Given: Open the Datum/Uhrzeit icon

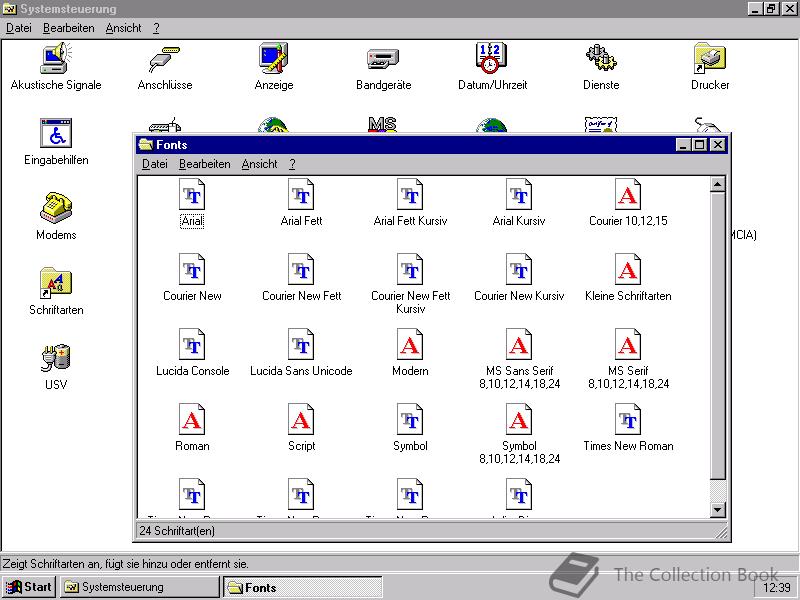Looking at the screenshot, I should pos(491,58).
